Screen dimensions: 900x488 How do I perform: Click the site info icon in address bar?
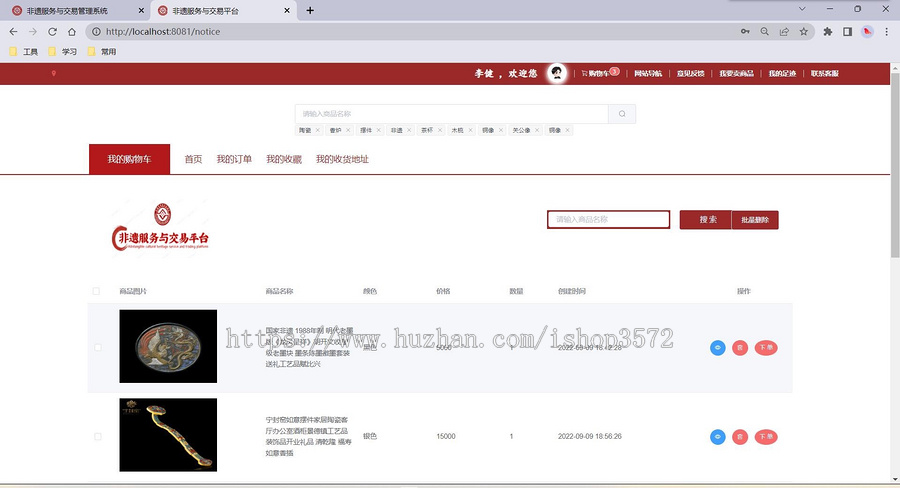(x=96, y=32)
